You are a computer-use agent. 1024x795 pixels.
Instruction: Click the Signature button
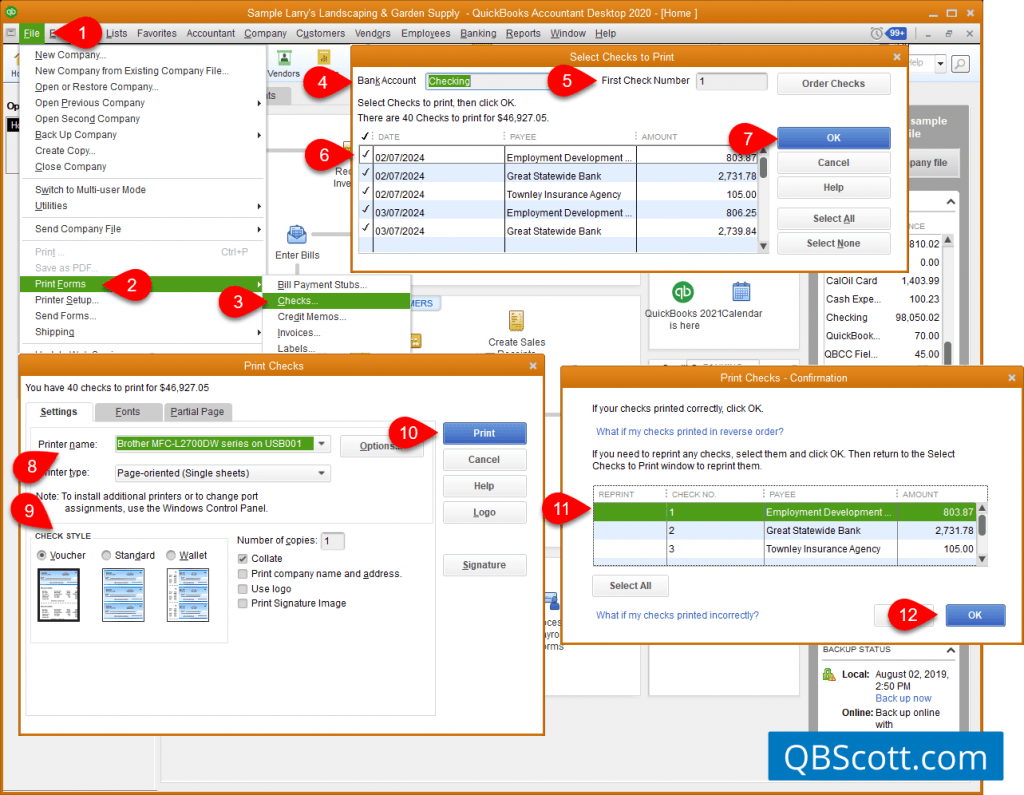click(485, 565)
